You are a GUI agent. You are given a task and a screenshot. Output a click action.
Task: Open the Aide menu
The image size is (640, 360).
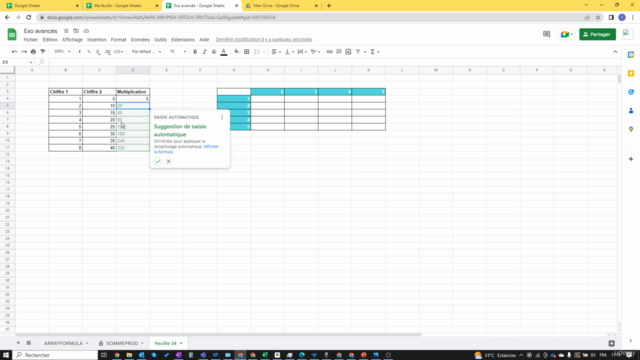tap(204, 40)
